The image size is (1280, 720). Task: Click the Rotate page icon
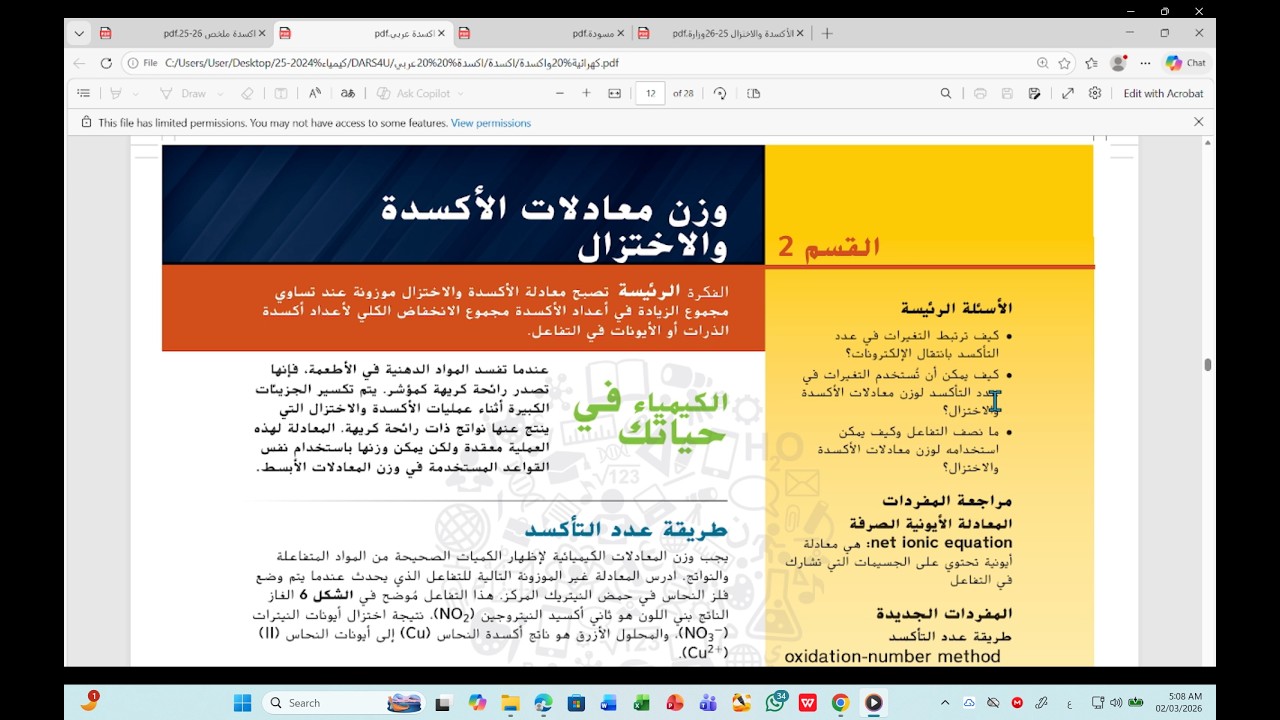(720, 93)
